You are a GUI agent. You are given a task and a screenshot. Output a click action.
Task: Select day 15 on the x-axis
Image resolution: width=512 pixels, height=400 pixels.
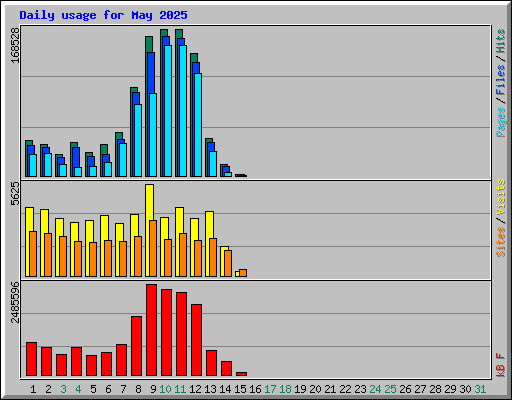coord(240,389)
